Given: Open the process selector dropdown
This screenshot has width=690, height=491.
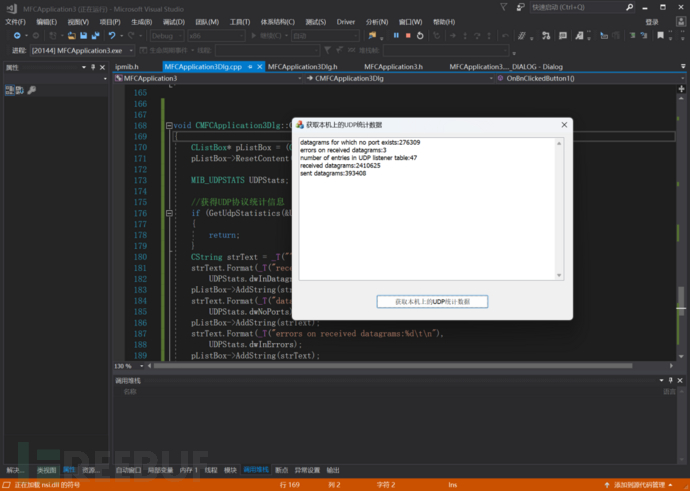Looking at the screenshot, I should pyautogui.click(x=129, y=49).
